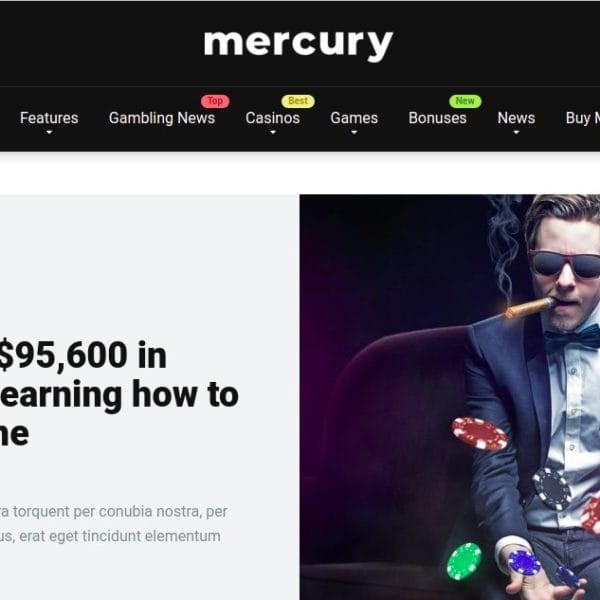Open the Gambling News menu item
Screen dimensions: 600x600
tap(162, 118)
